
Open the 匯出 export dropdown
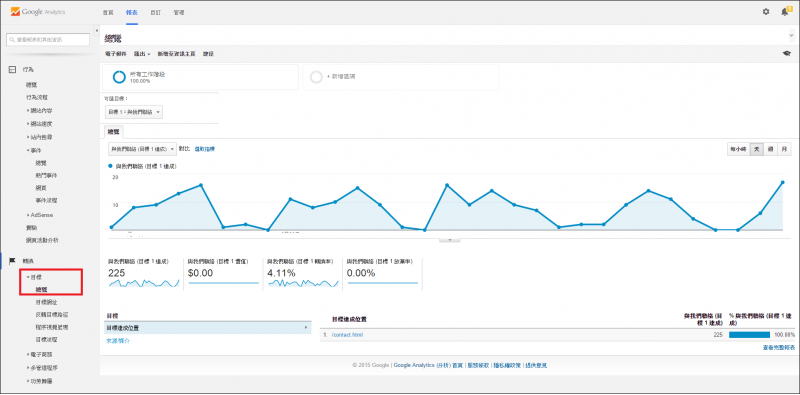[x=142, y=54]
